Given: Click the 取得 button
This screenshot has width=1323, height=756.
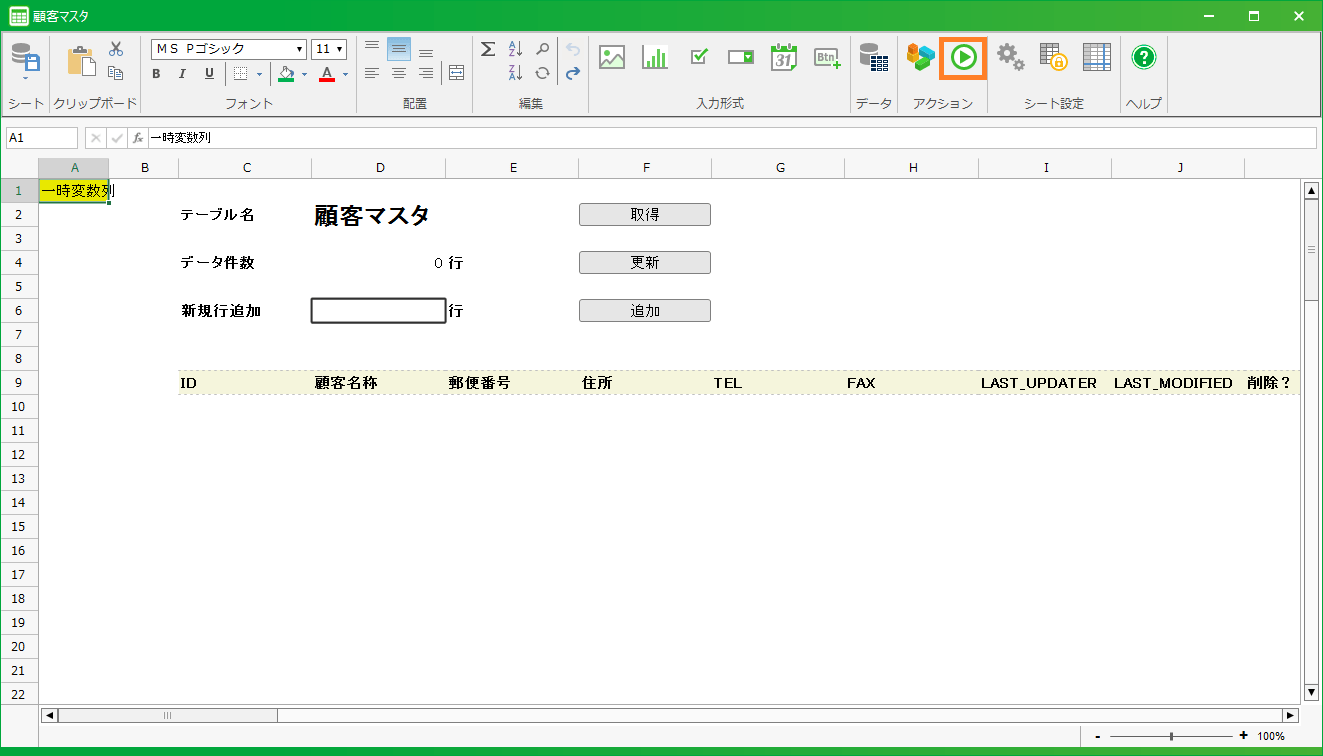Looking at the screenshot, I should tap(644, 215).
